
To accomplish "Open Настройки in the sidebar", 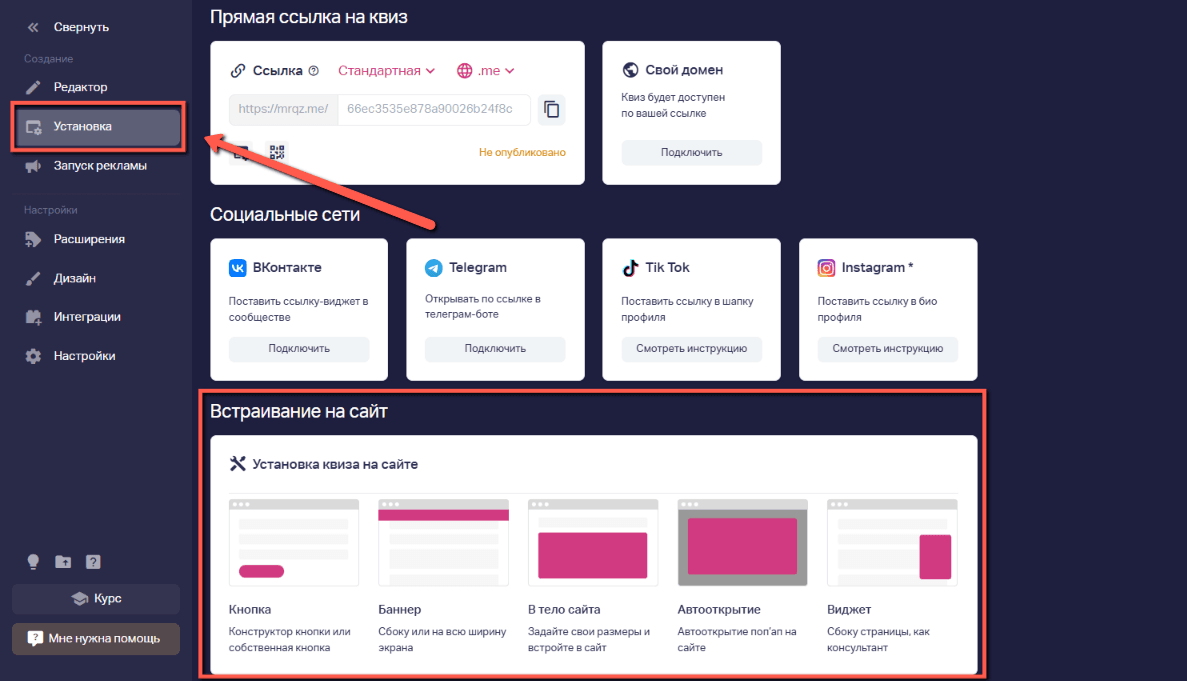I will tap(71, 356).
